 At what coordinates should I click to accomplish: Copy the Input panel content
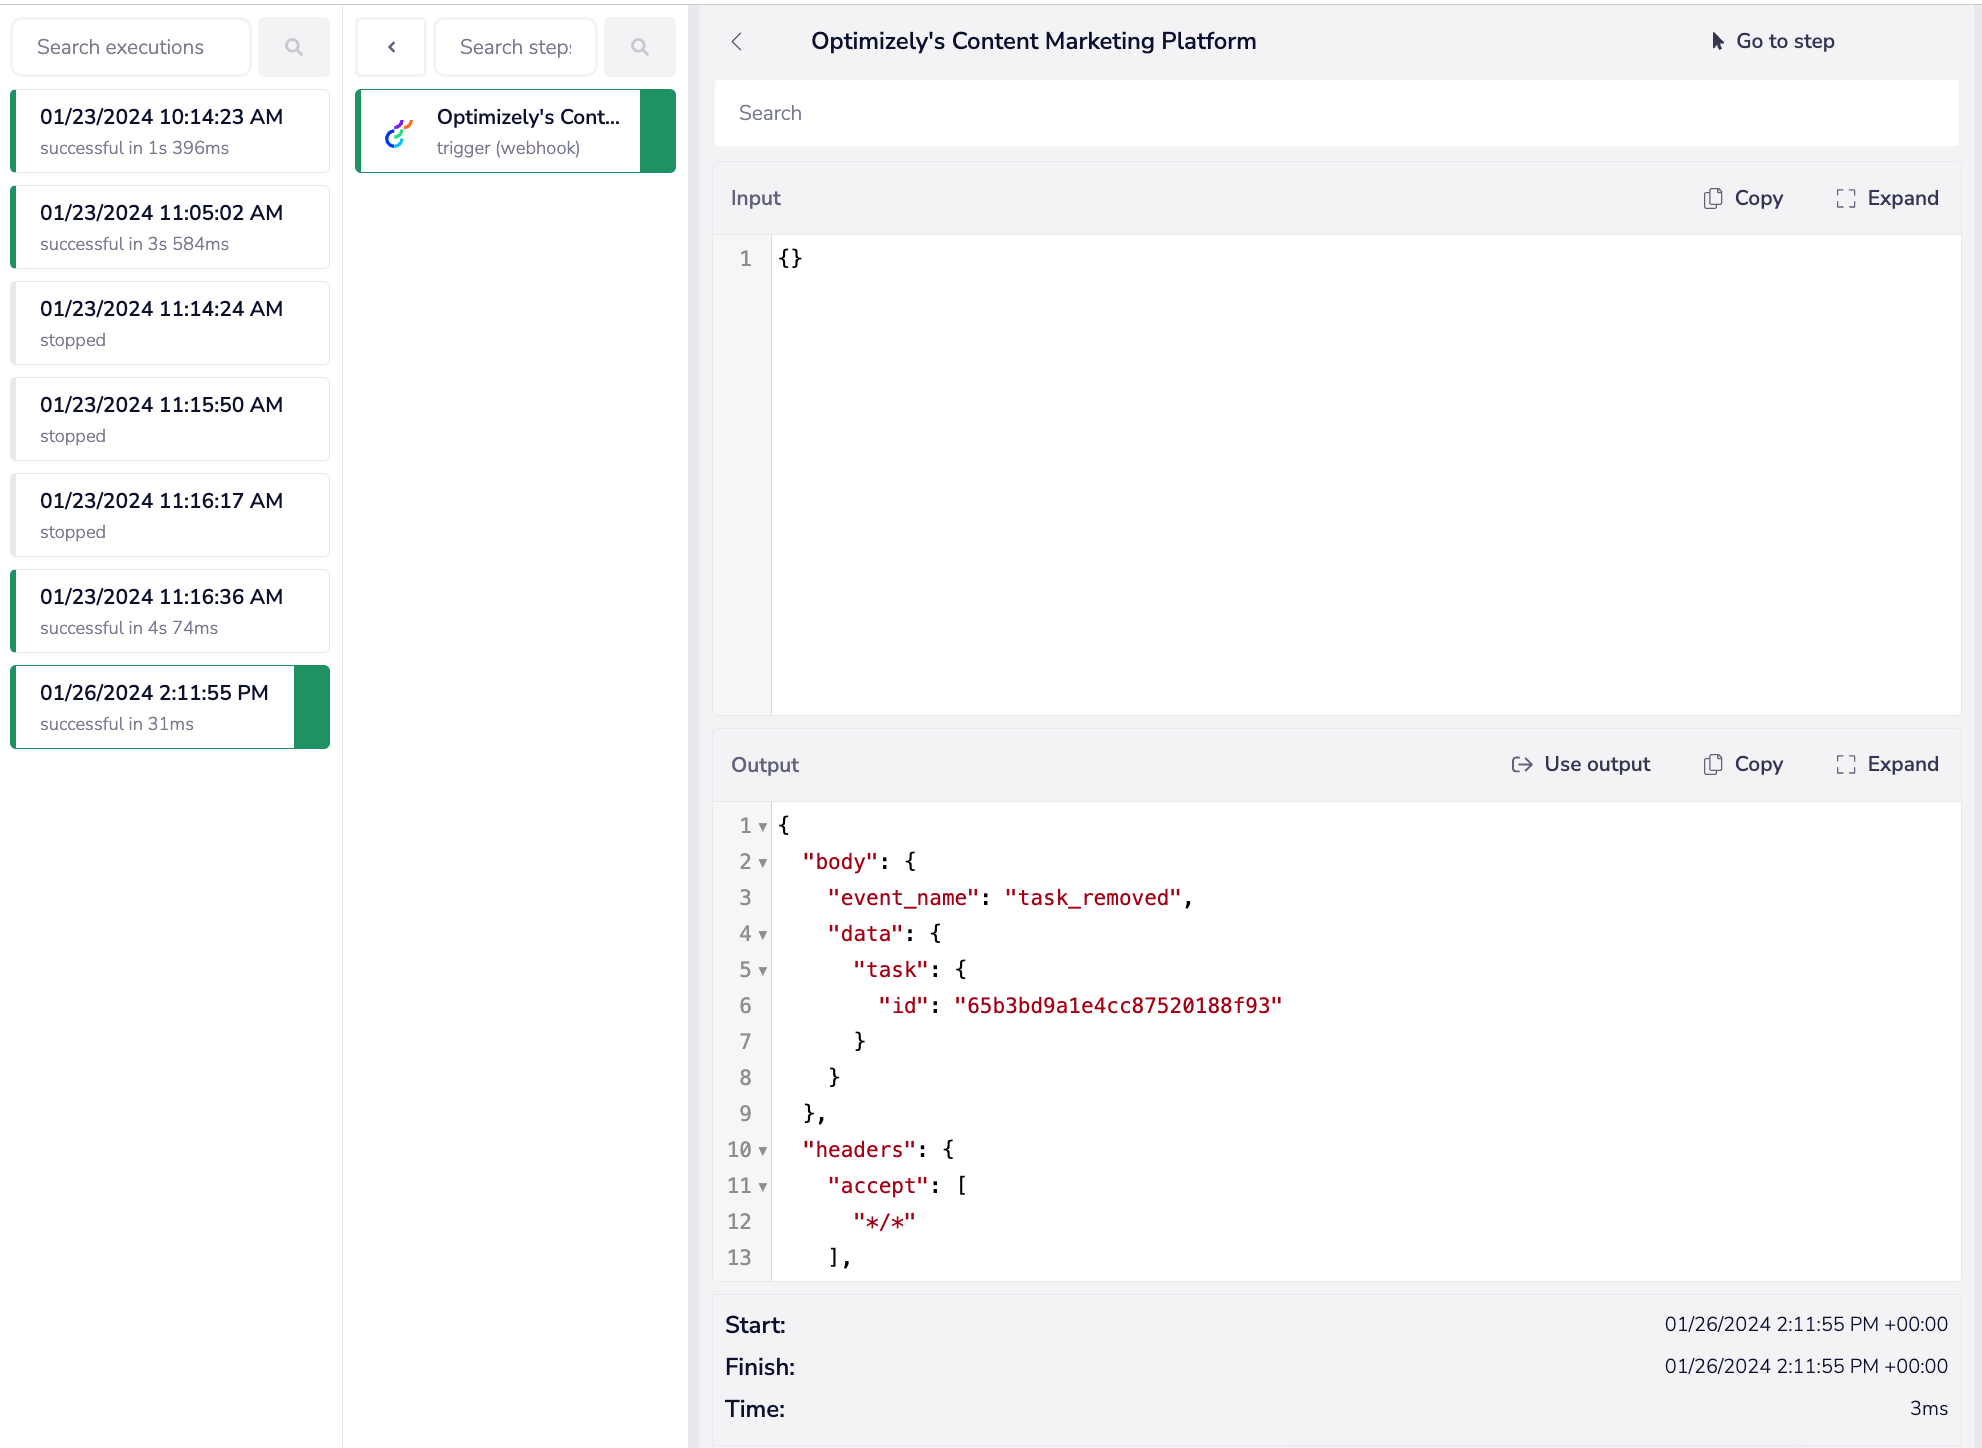click(1743, 198)
